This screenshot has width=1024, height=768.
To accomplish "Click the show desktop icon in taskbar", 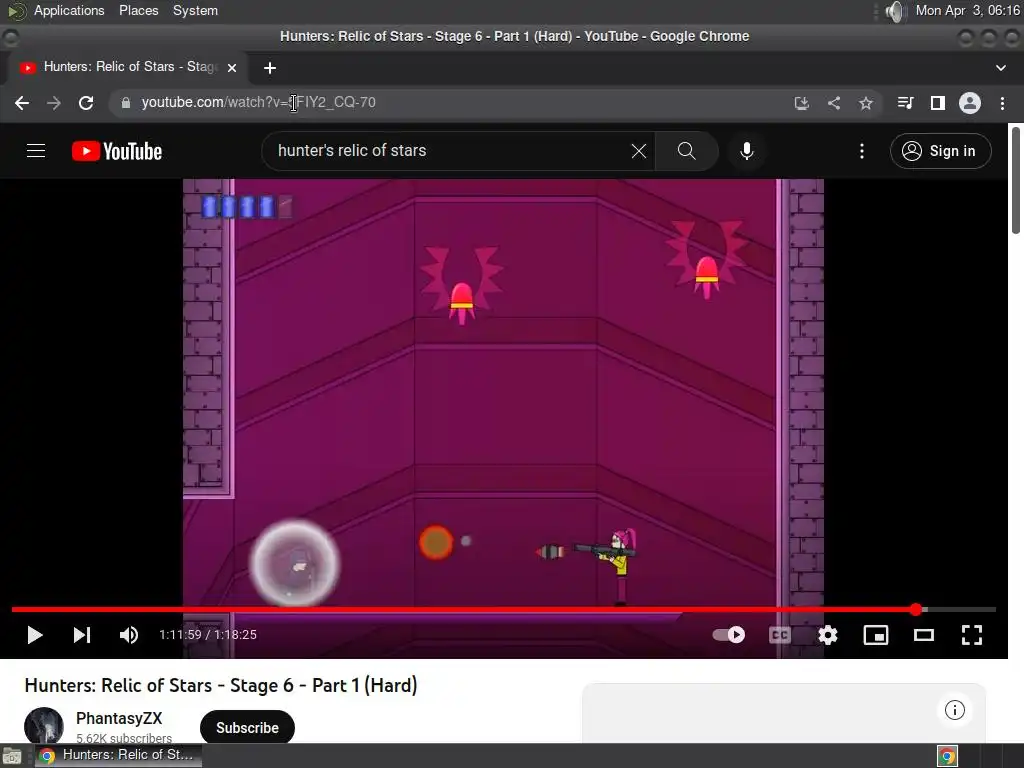I will click(x=12, y=756).
